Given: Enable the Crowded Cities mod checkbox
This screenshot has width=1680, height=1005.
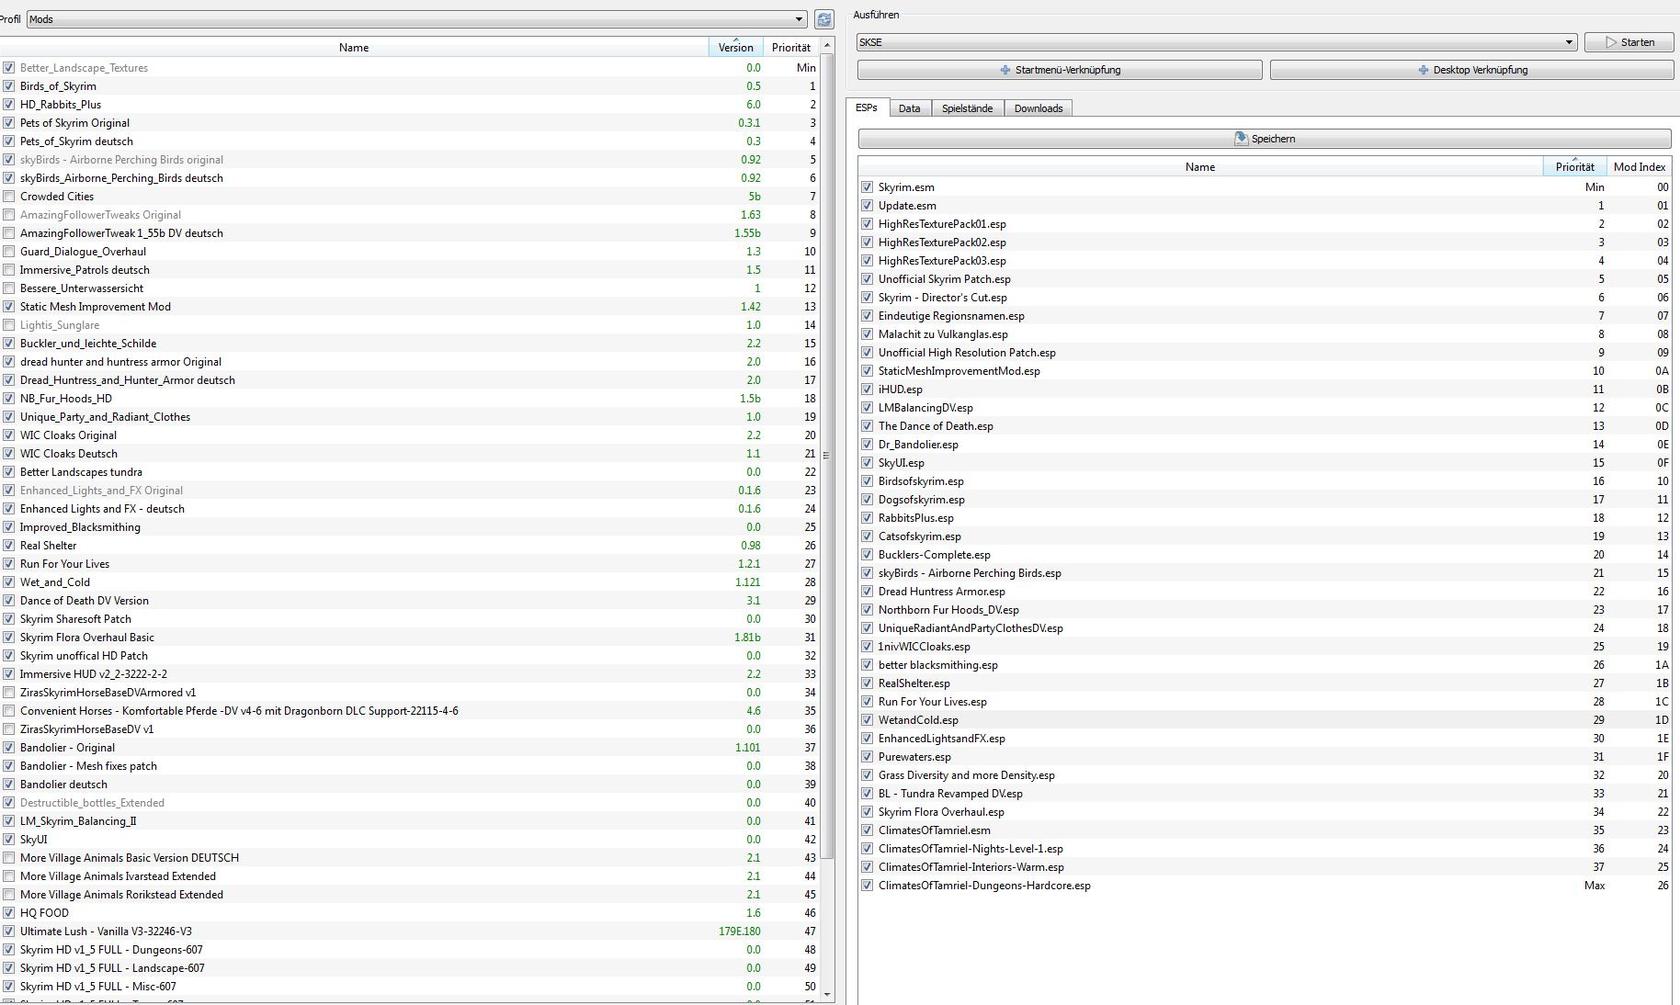Looking at the screenshot, I should click(9, 197).
